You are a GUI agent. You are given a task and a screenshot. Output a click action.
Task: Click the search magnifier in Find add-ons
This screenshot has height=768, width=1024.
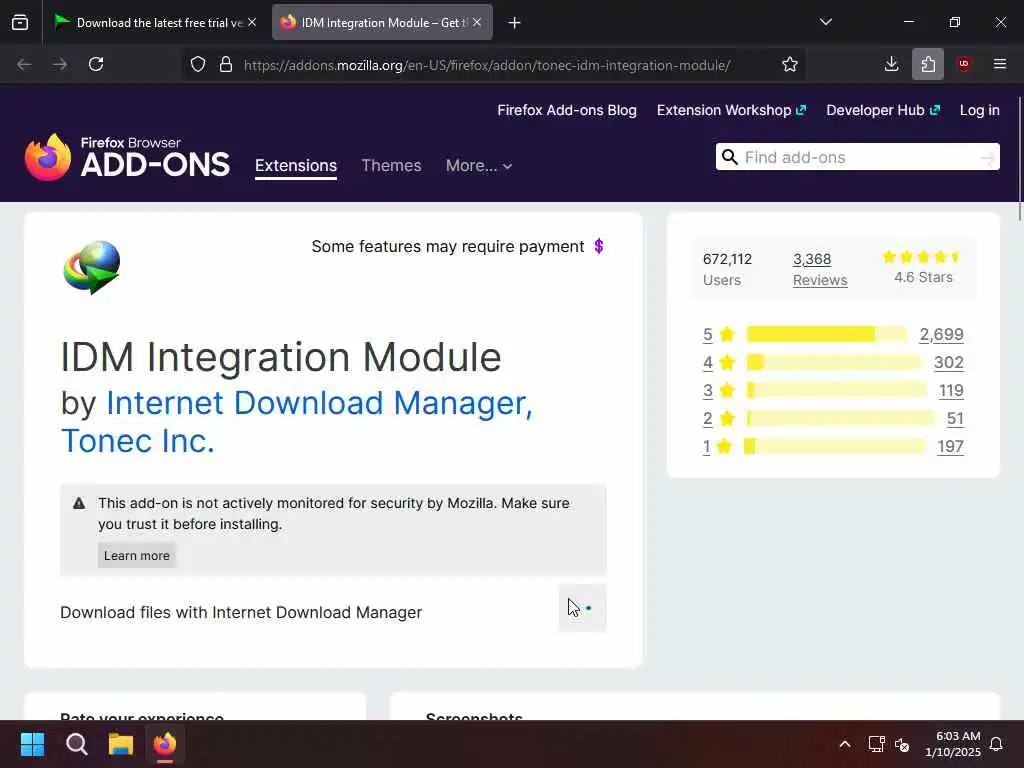pyautogui.click(x=730, y=157)
